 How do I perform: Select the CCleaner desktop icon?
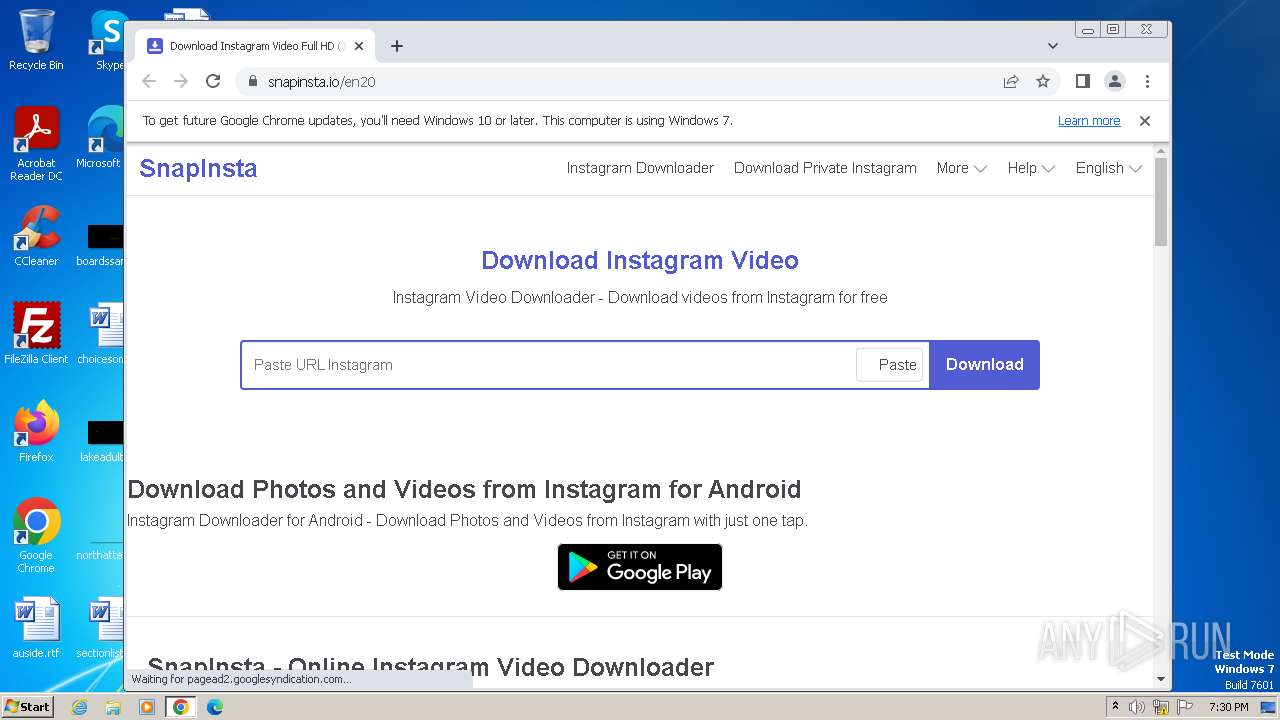[36, 236]
